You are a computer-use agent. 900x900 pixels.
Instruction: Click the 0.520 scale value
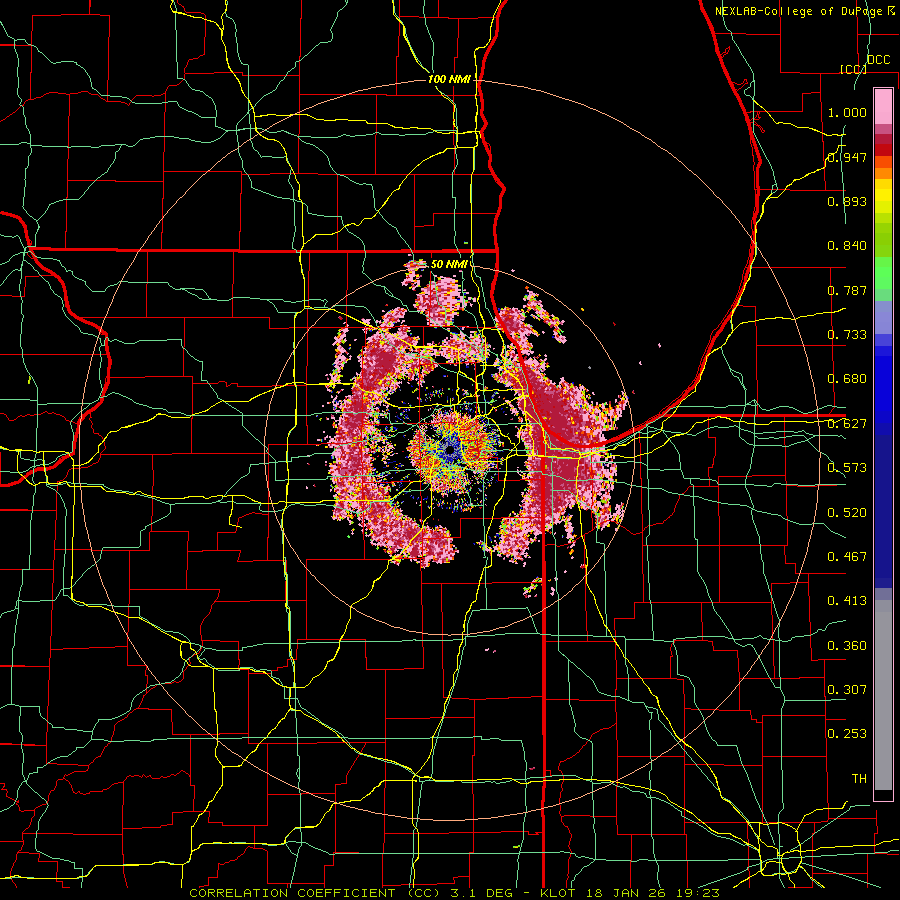click(x=847, y=513)
